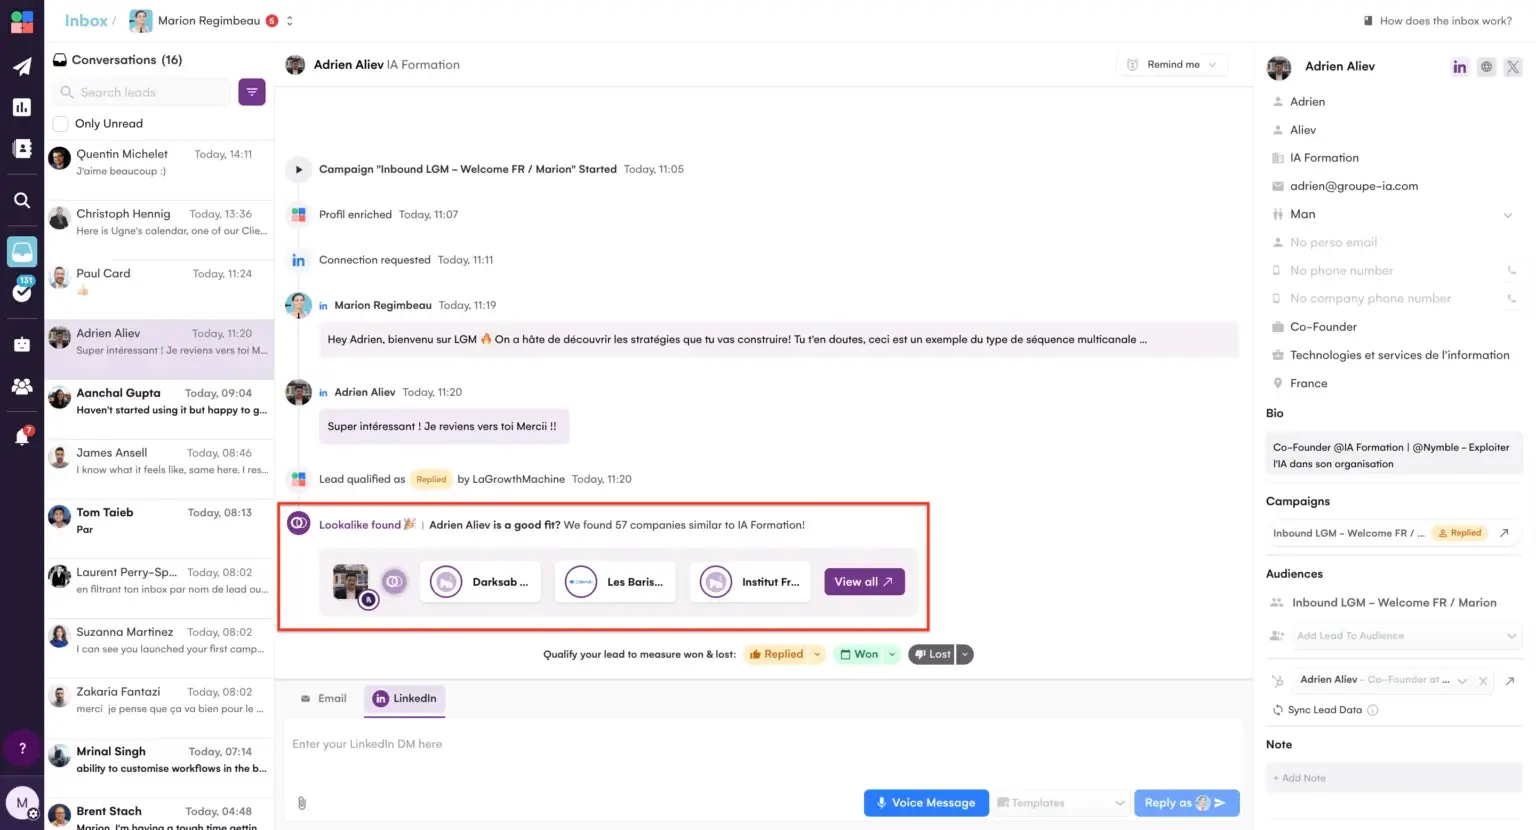Click the adrien@groupe-ia.com email address
The image size is (1536, 830).
(1354, 186)
